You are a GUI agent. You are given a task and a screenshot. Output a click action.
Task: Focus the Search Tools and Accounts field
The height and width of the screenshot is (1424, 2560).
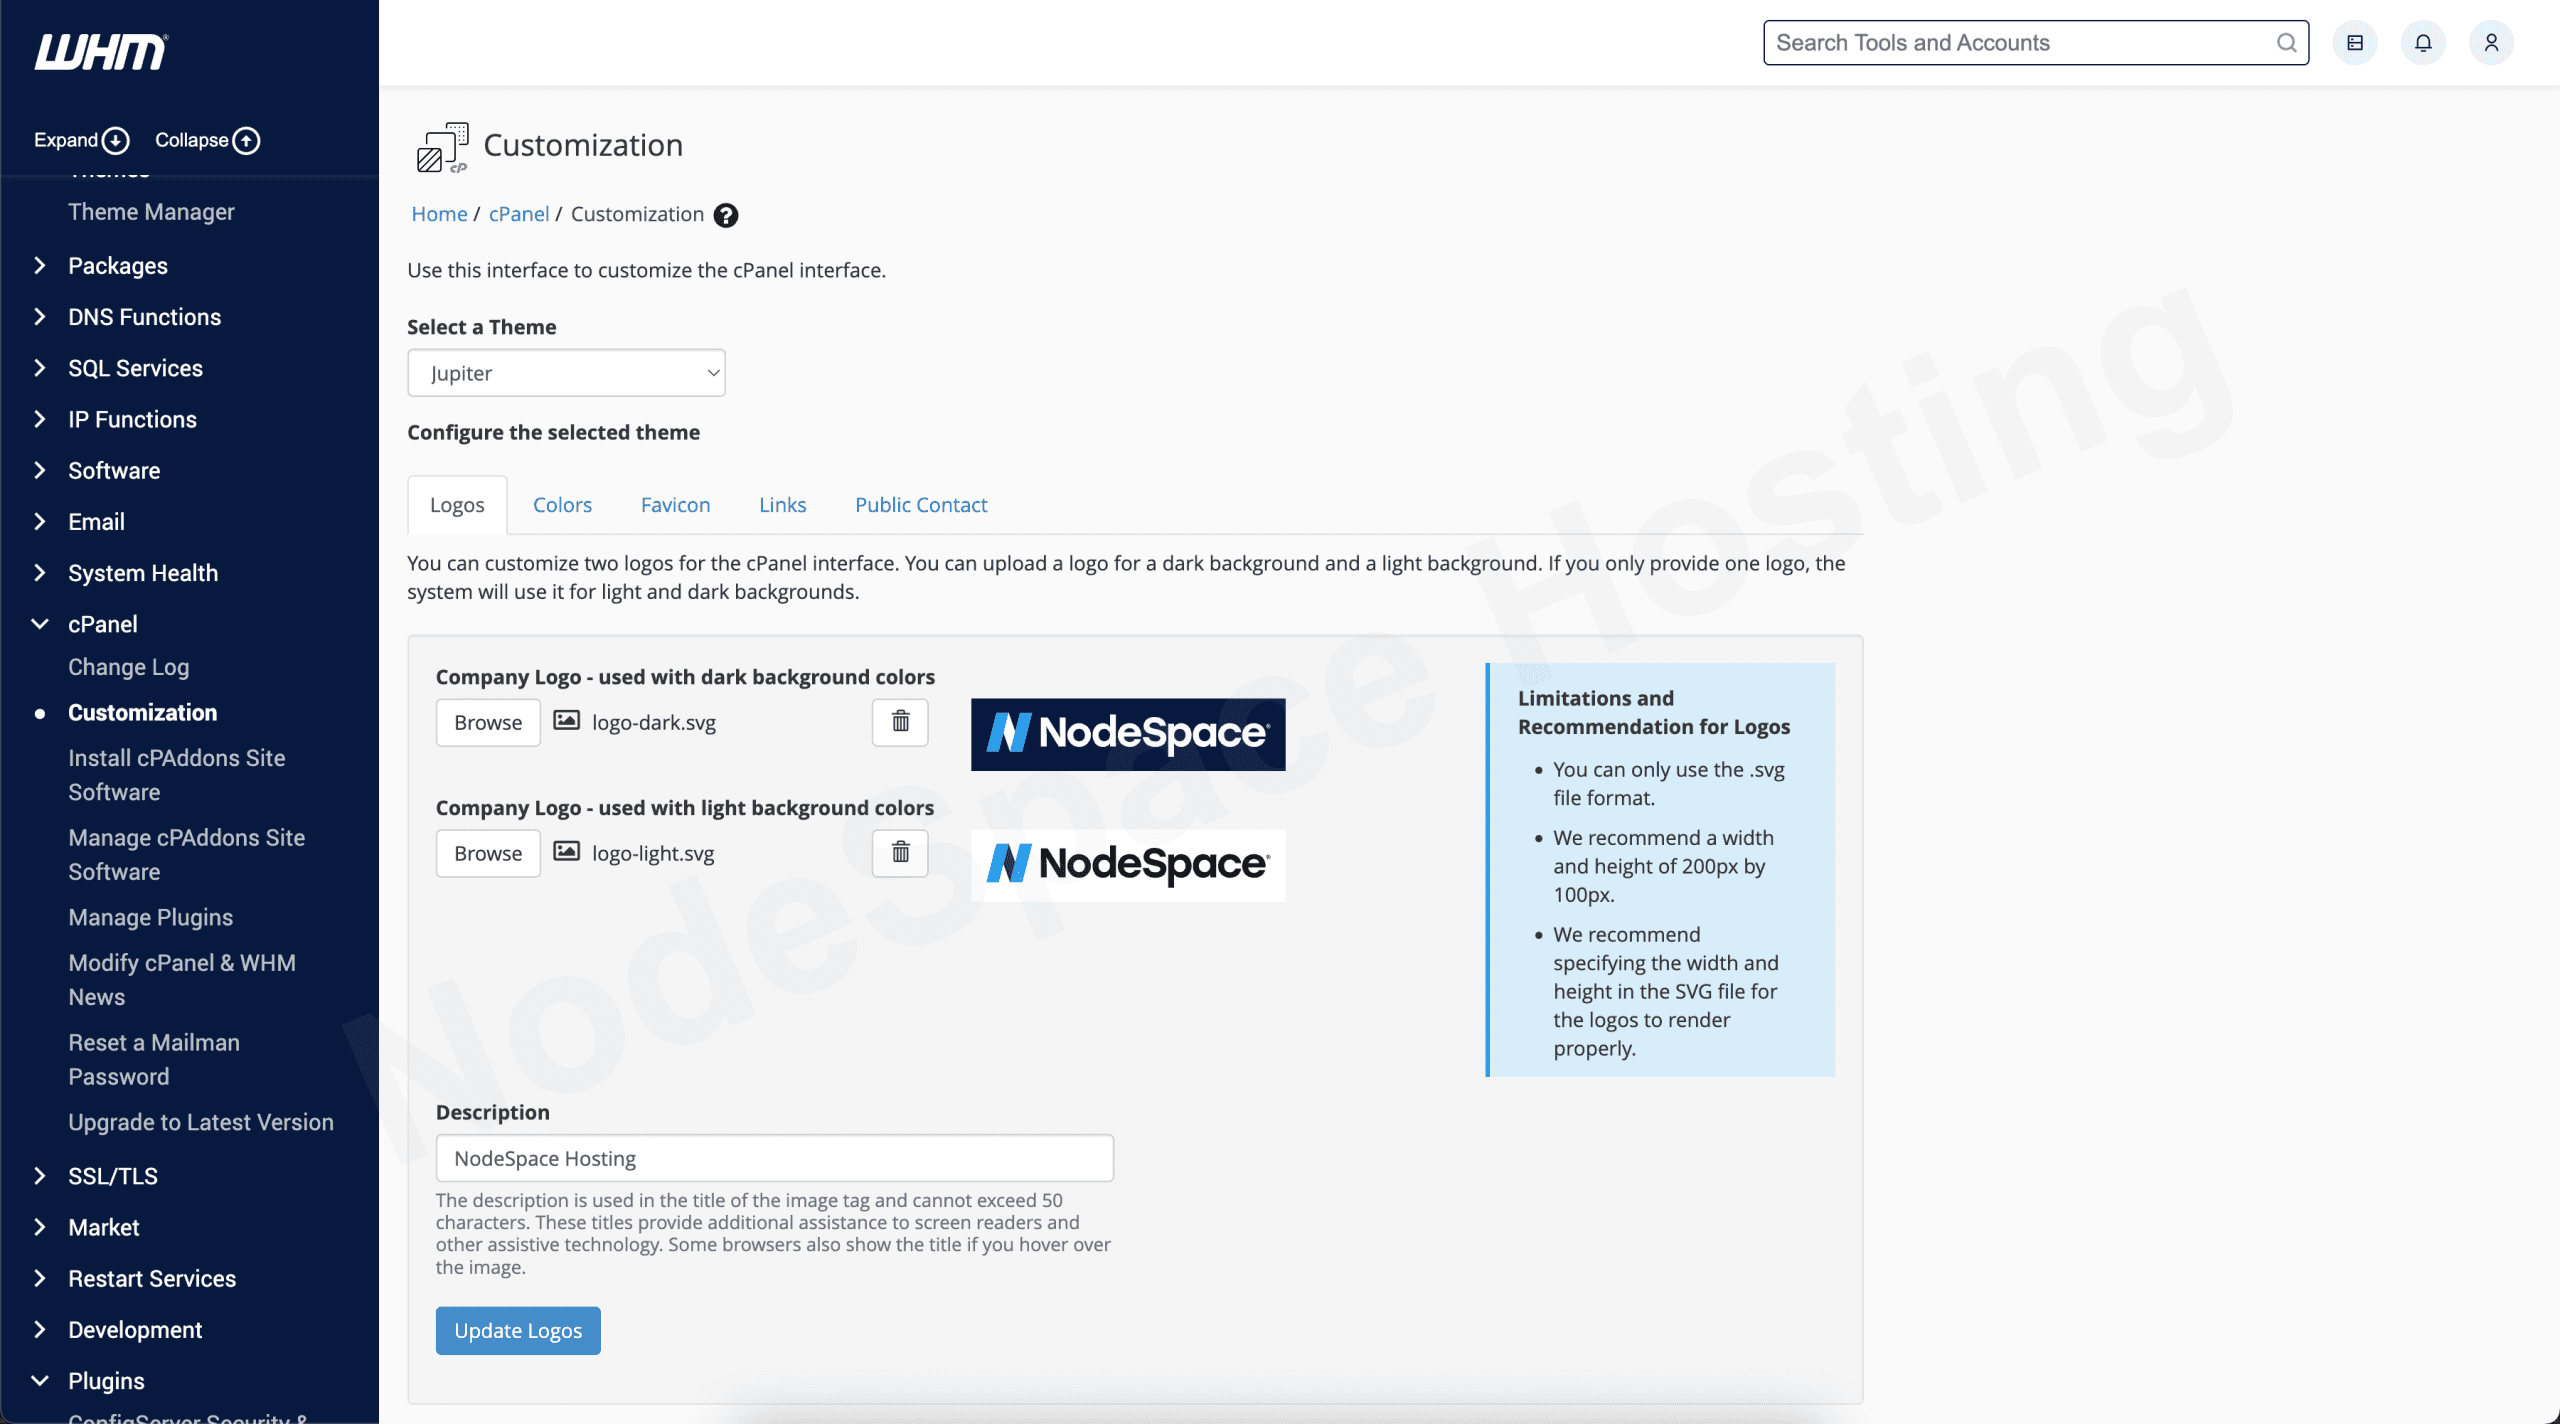pos(2036,43)
